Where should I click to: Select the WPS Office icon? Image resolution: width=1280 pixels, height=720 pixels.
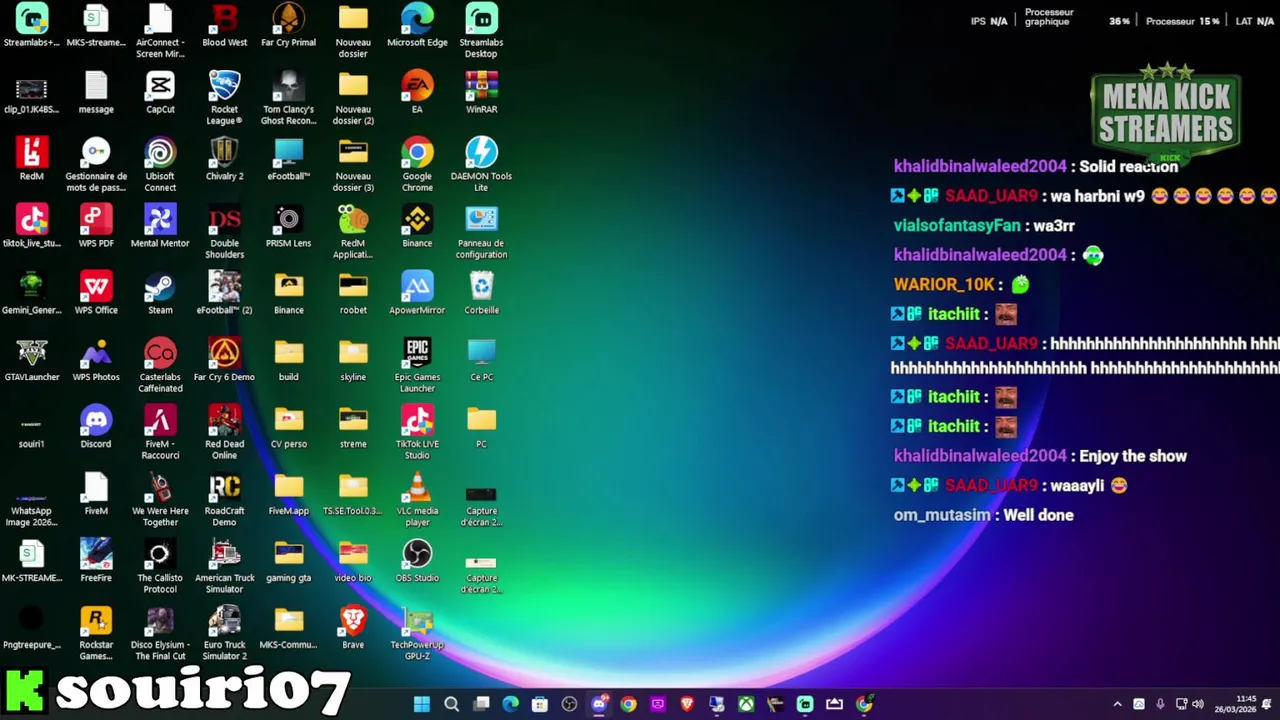pos(96,294)
